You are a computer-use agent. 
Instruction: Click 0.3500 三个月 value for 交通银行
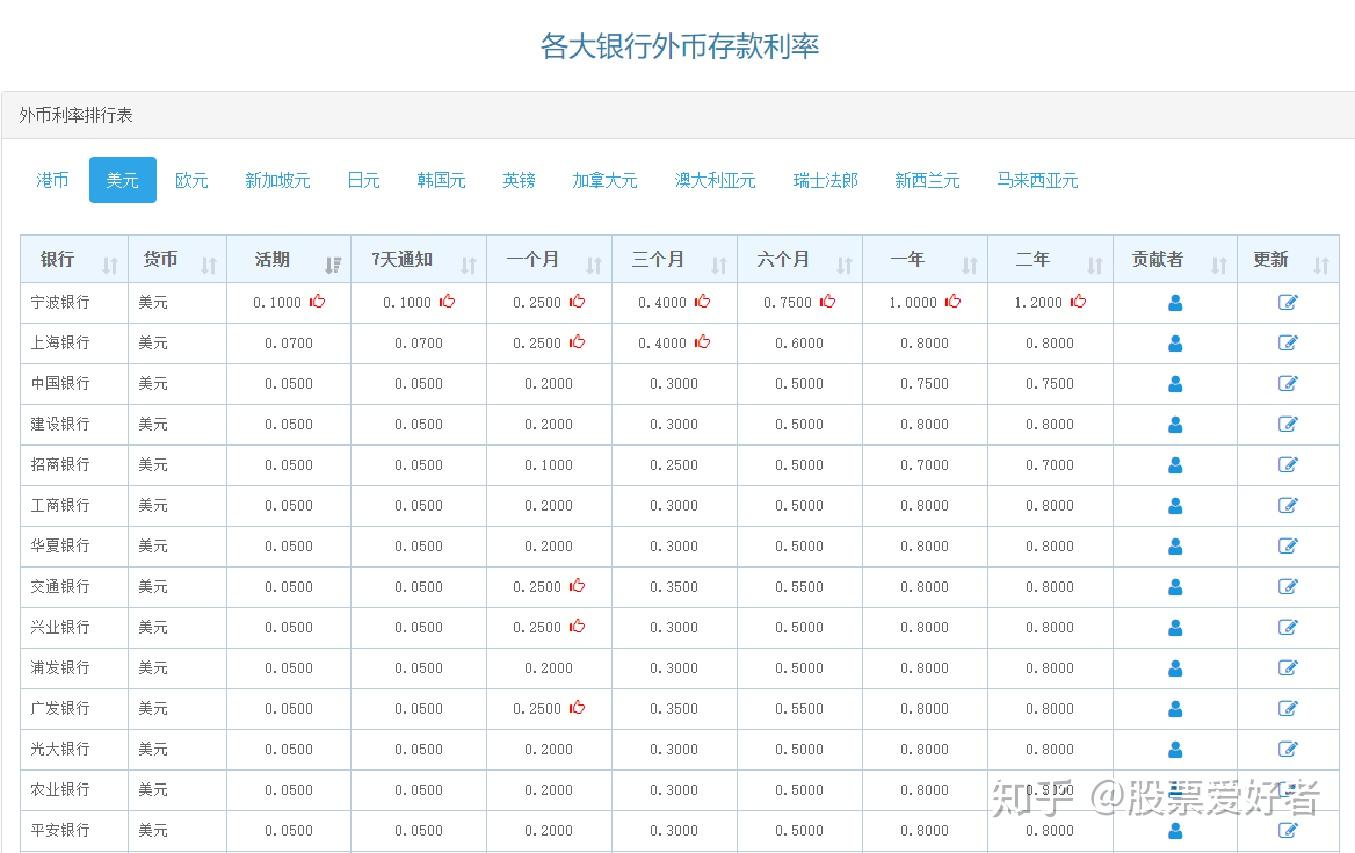[x=674, y=587]
